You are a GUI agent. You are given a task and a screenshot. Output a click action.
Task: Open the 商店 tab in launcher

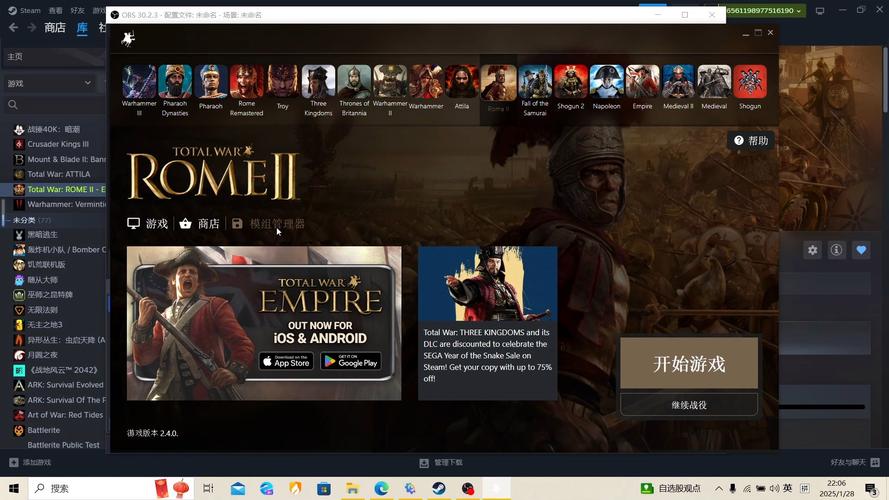199,224
